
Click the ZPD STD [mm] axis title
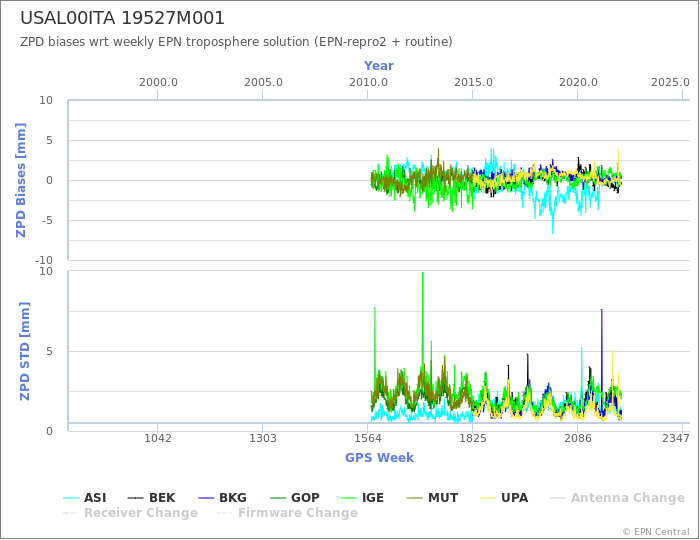(24, 351)
